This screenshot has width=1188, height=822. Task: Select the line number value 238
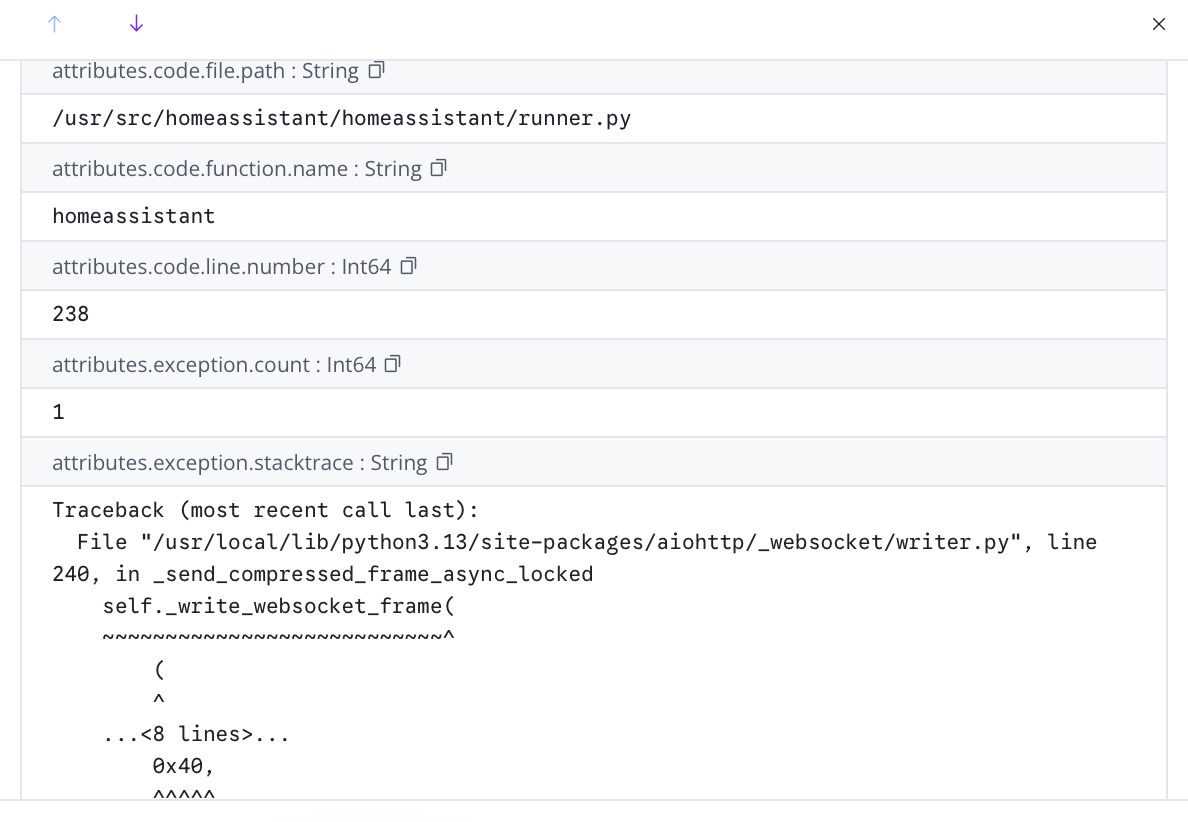[x=70, y=314]
